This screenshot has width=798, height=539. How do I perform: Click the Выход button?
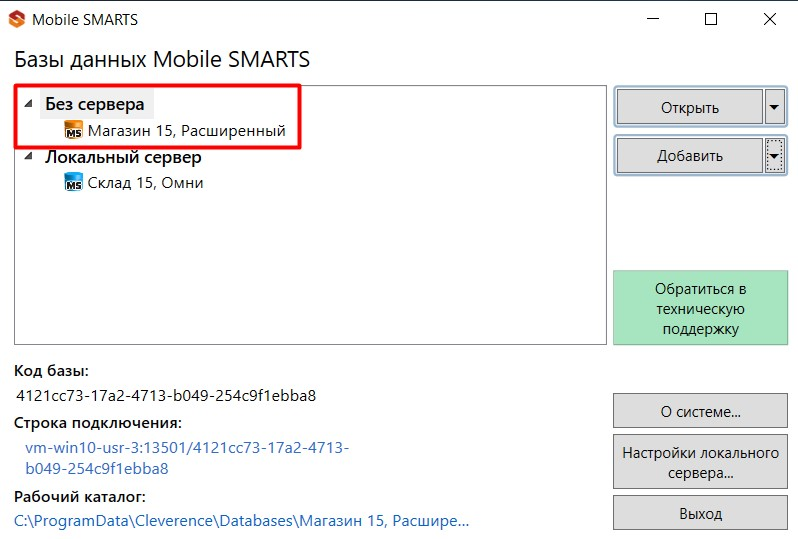coord(700,513)
